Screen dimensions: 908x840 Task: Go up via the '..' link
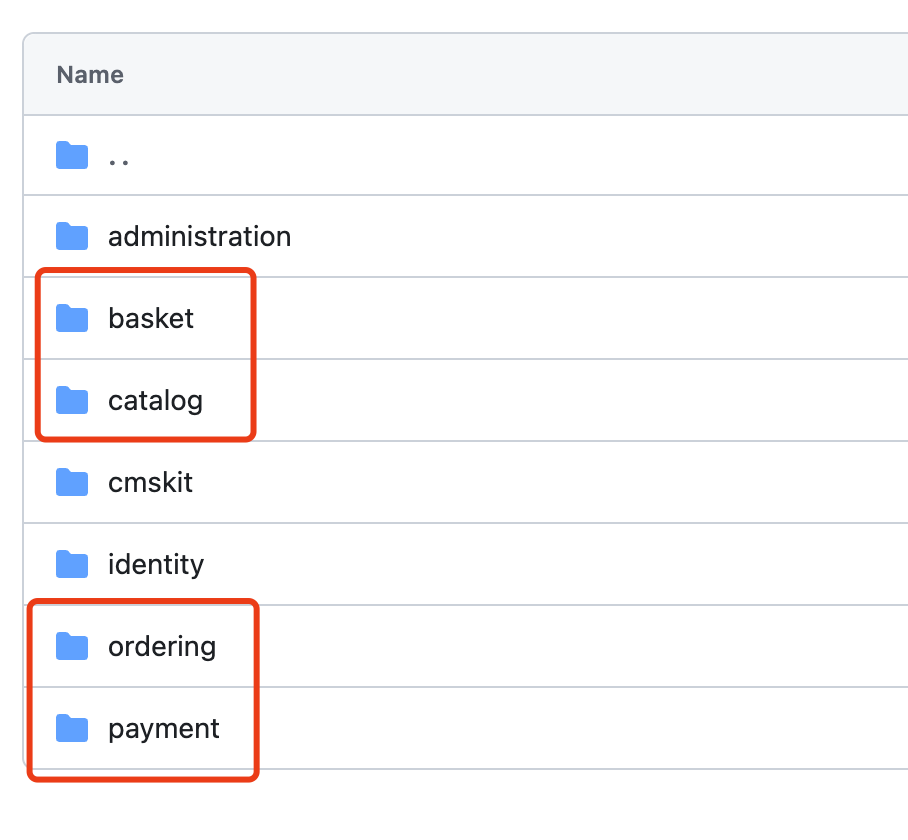(119, 156)
